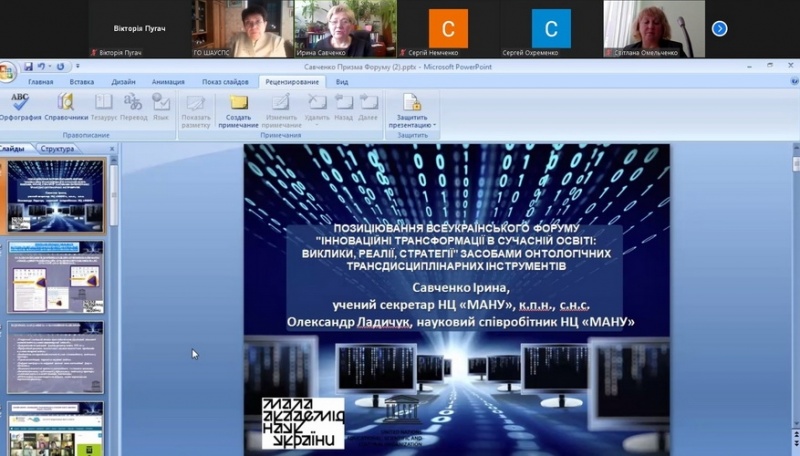Switch to Слайды pane tab
Screen dimensions: 800x456
(x=12, y=148)
